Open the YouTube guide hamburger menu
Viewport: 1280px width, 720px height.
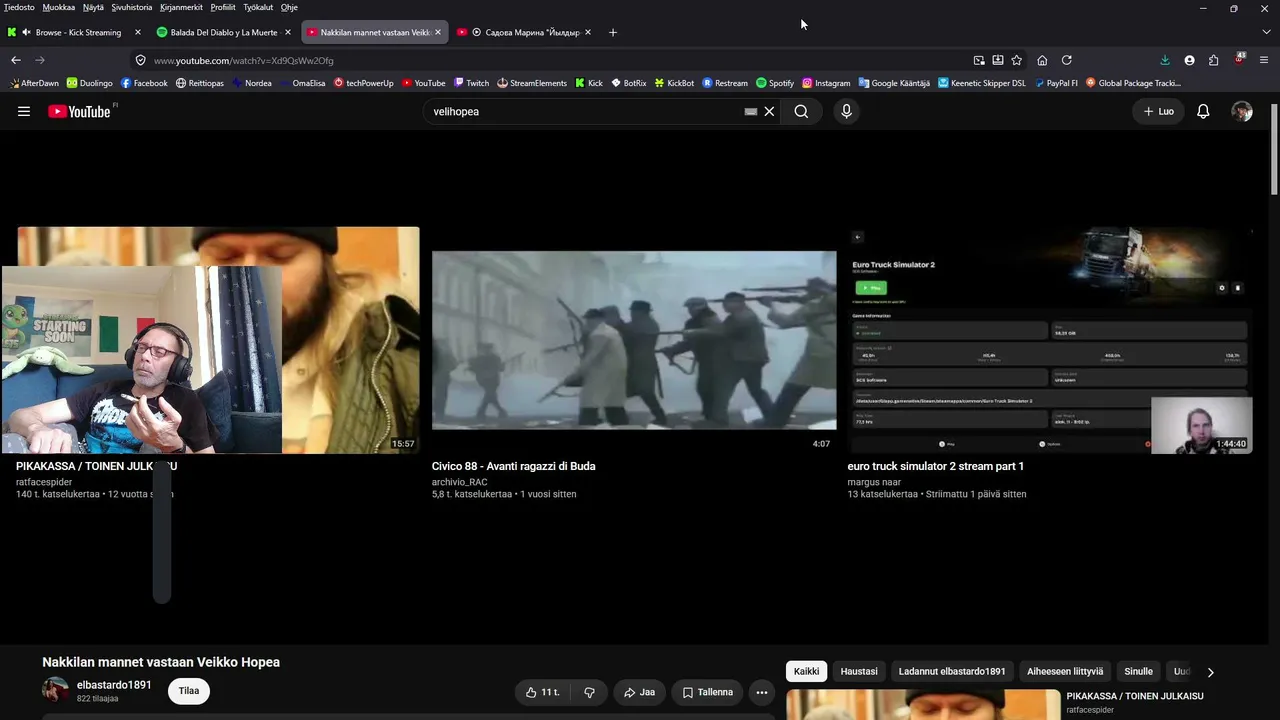24,112
